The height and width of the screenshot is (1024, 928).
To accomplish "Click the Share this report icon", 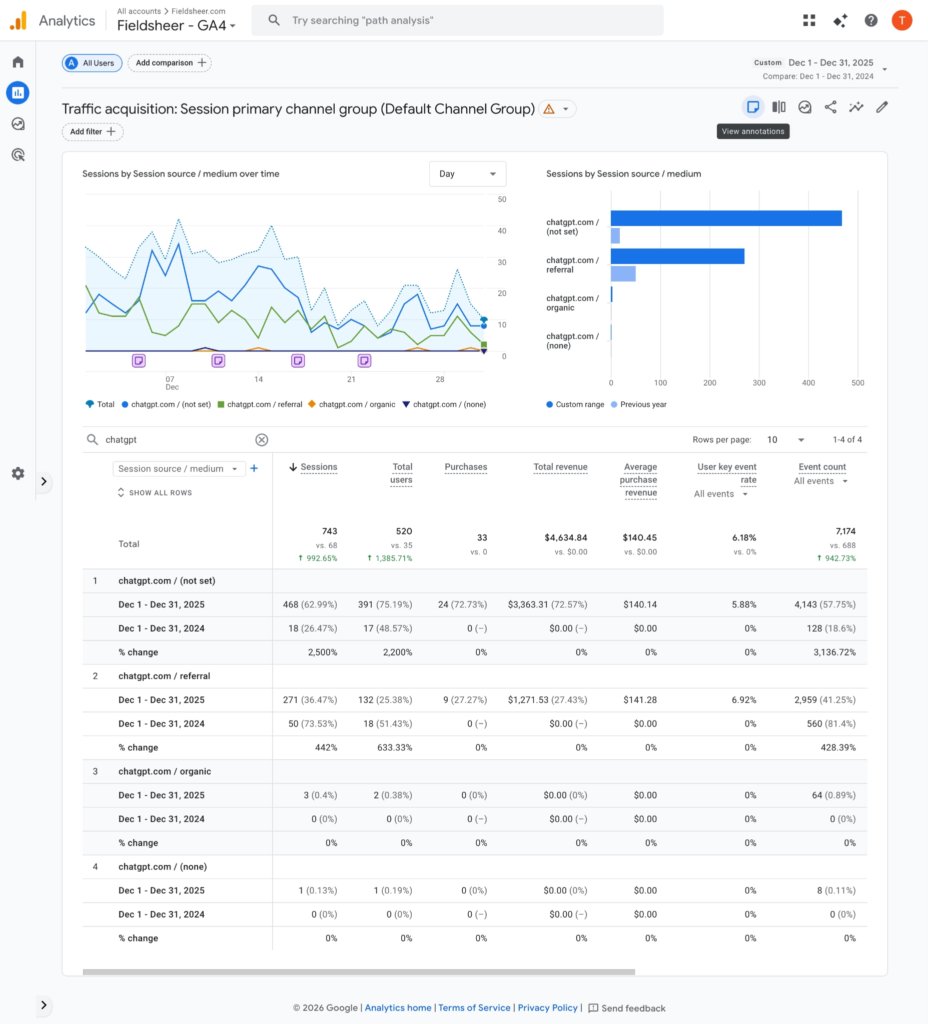I will click(830, 107).
